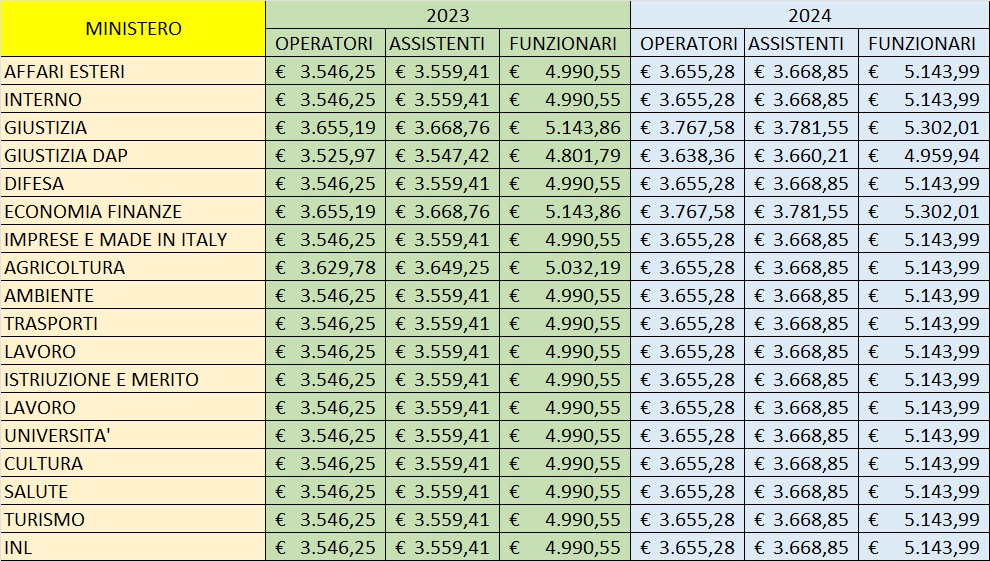Select ECONOMIA FINANZE 2024 ASSISTENTI € 3.781,55
990x561 pixels.
801,211
